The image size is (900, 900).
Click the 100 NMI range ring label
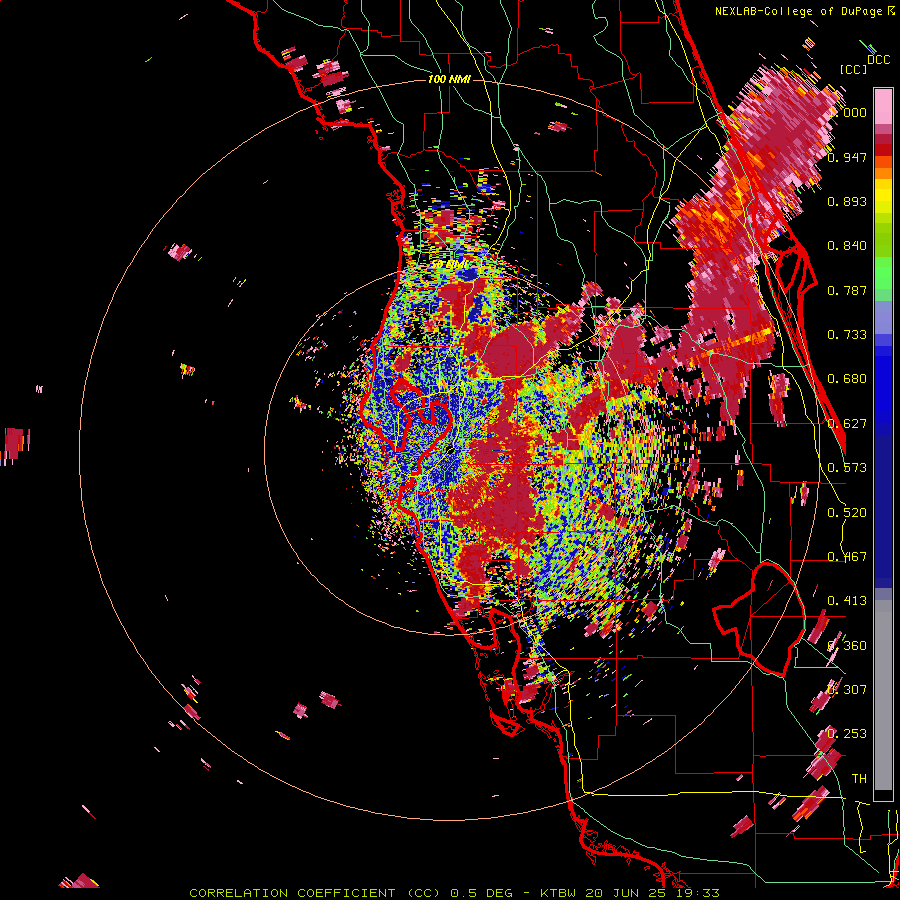point(449,79)
